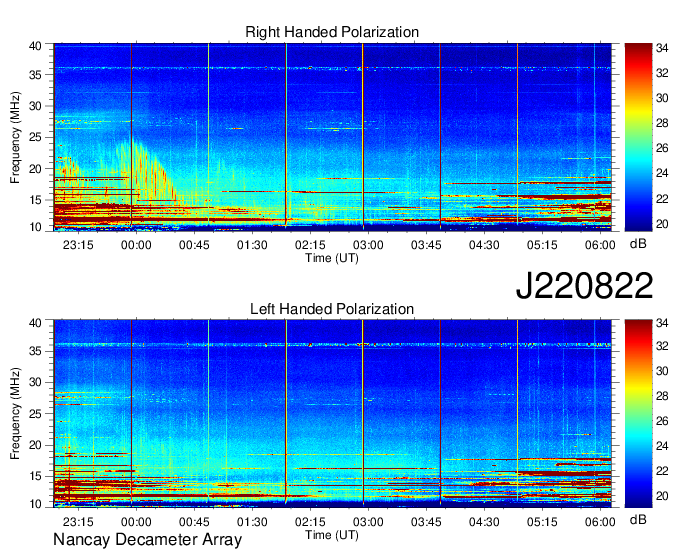Click the 00:00 tick on left-handed time axis
680x552 pixels.
[136, 522]
